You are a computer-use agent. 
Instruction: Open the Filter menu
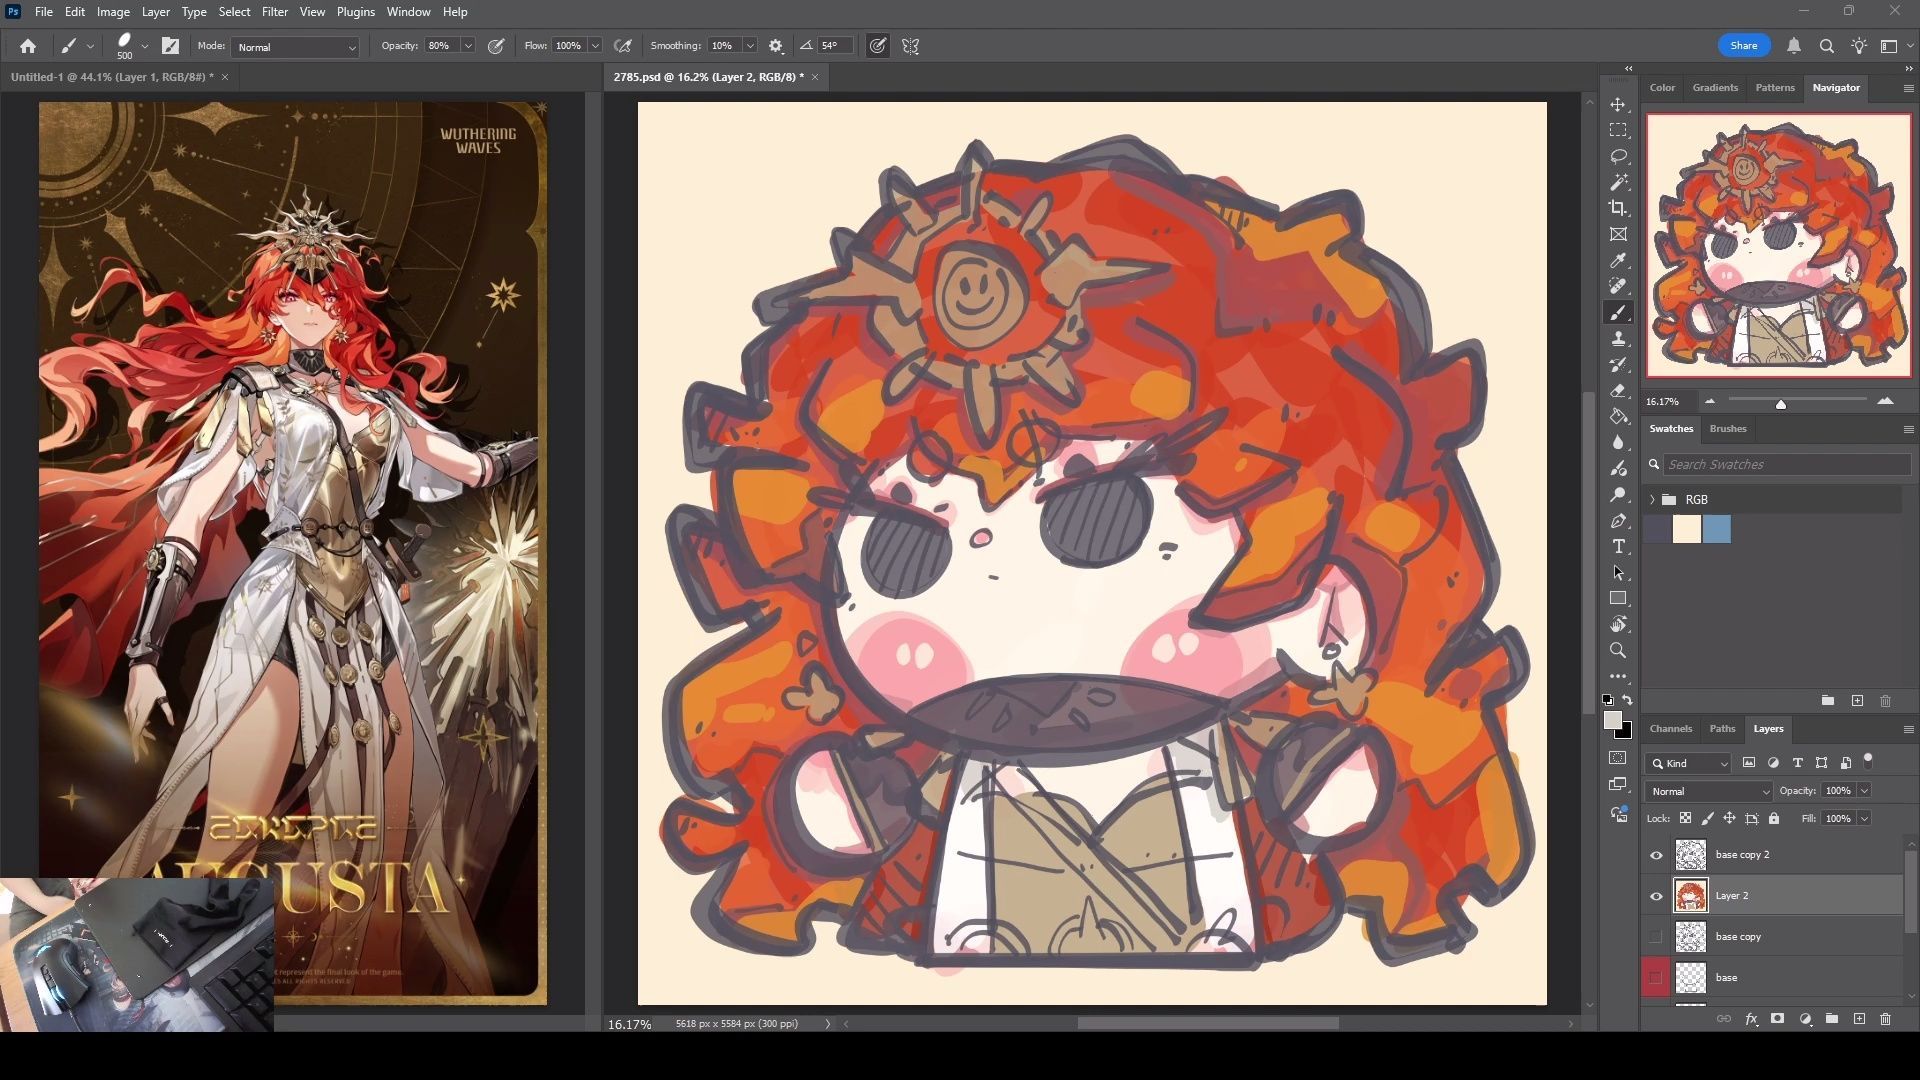point(274,12)
